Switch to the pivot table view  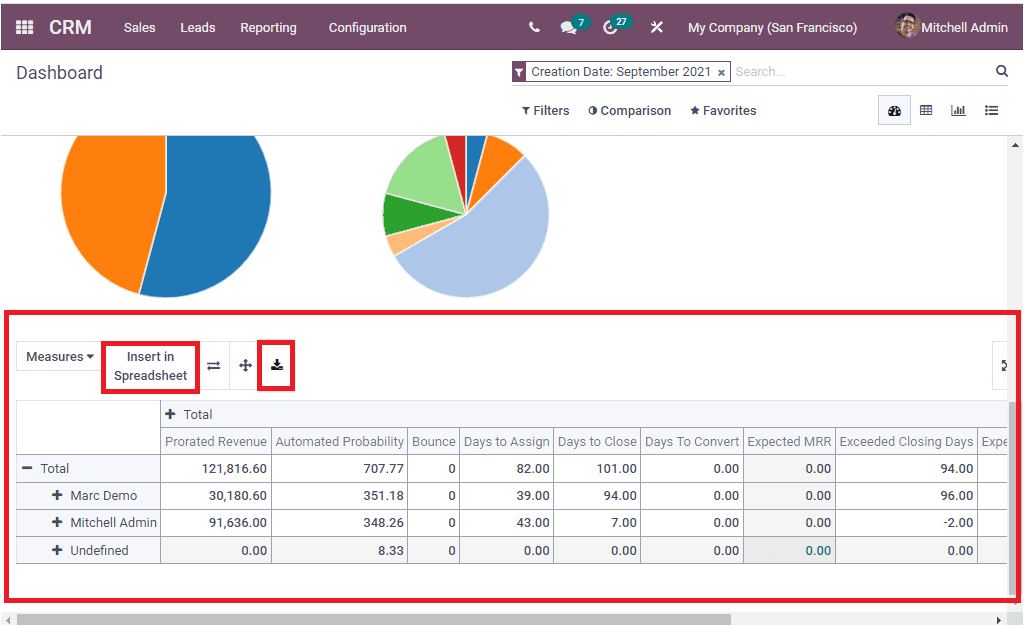click(x=925, y=110)
